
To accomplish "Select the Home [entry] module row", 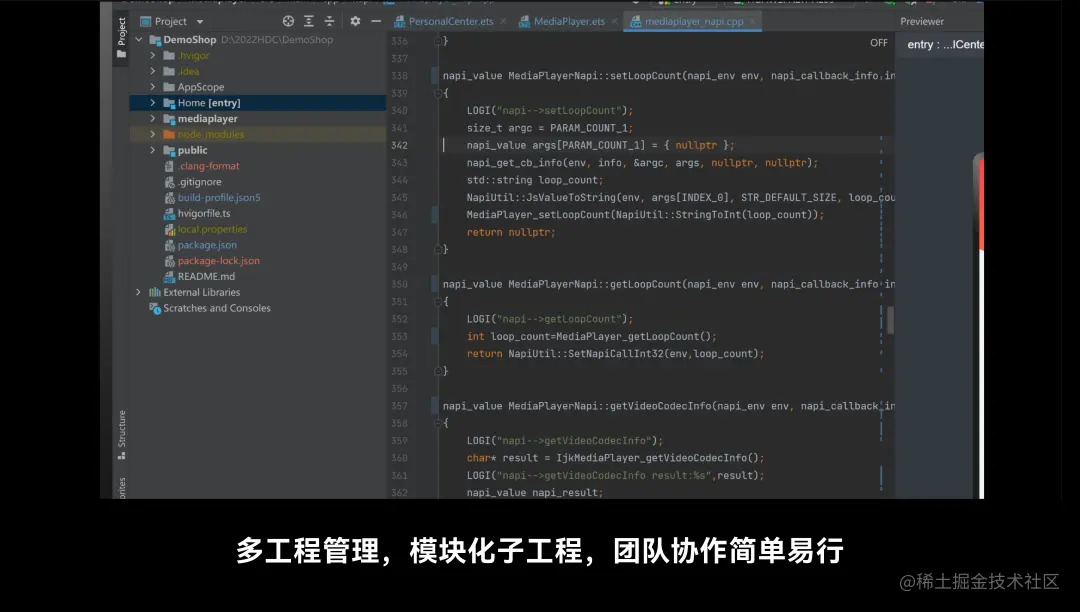I will pos(258,103).
